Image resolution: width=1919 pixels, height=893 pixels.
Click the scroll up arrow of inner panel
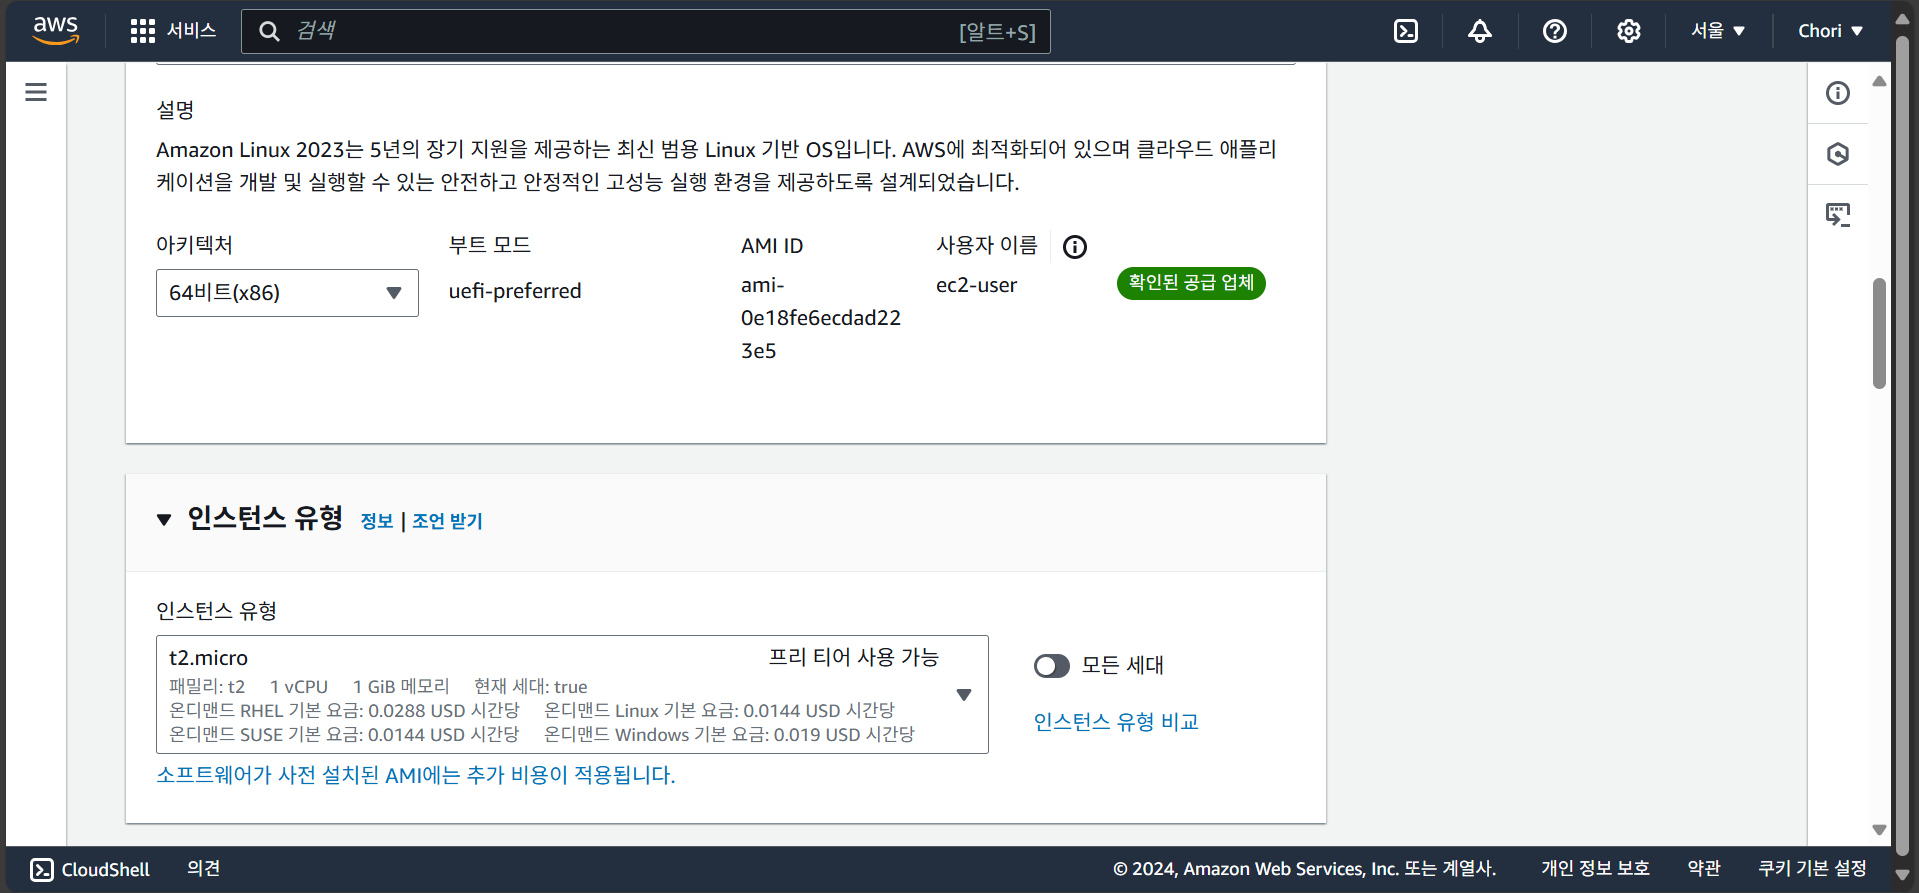(x=1879, y=81)
